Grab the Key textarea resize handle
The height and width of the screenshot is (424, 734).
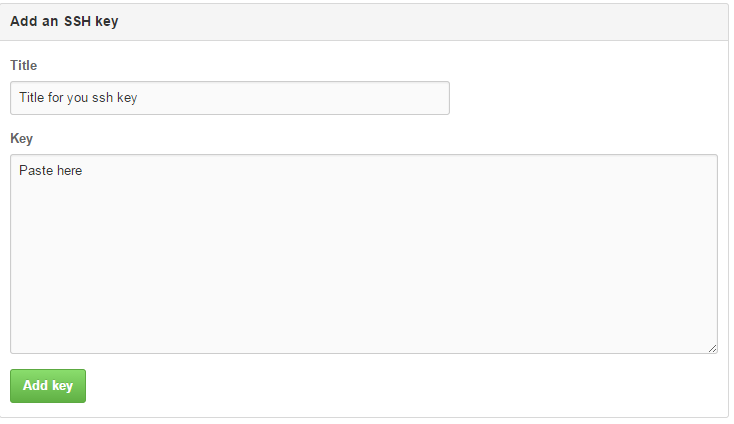click(x=713, y=348)
